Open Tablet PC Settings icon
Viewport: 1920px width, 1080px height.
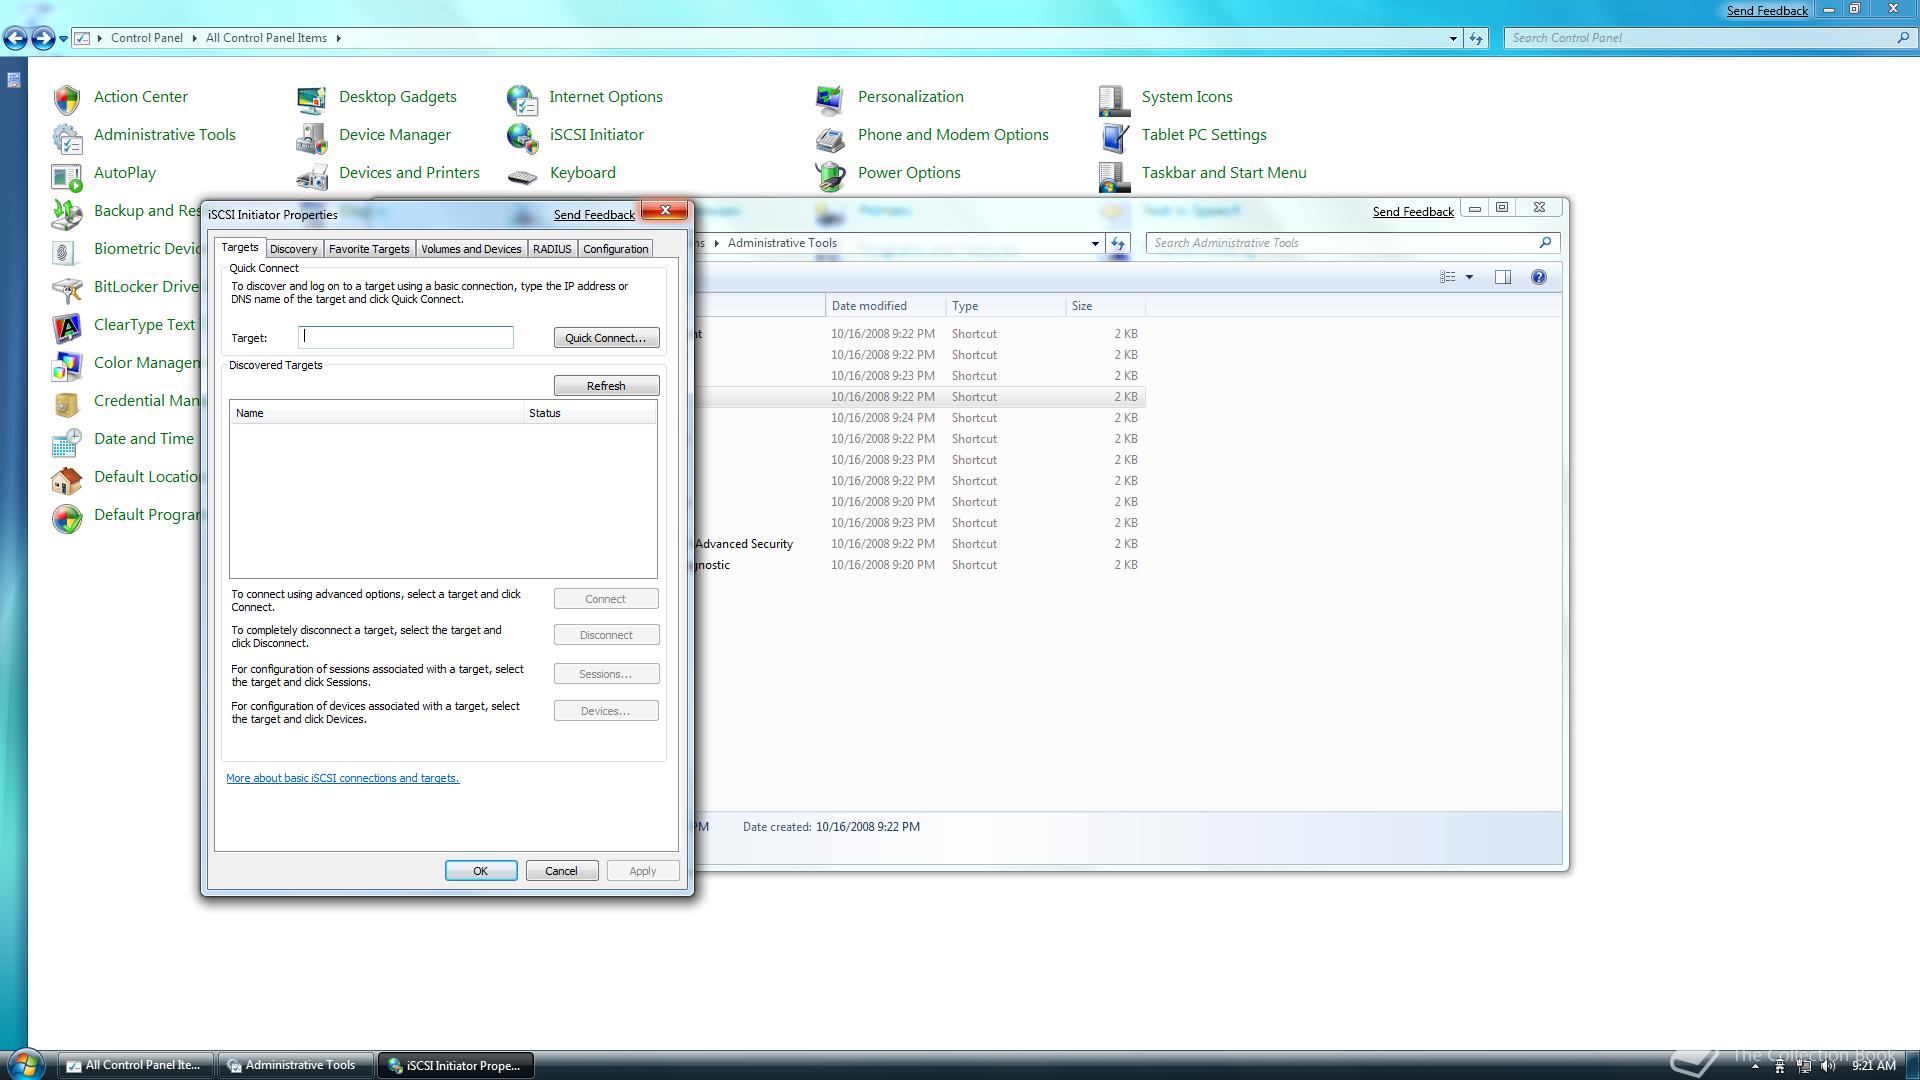(x=1113, y=136)
